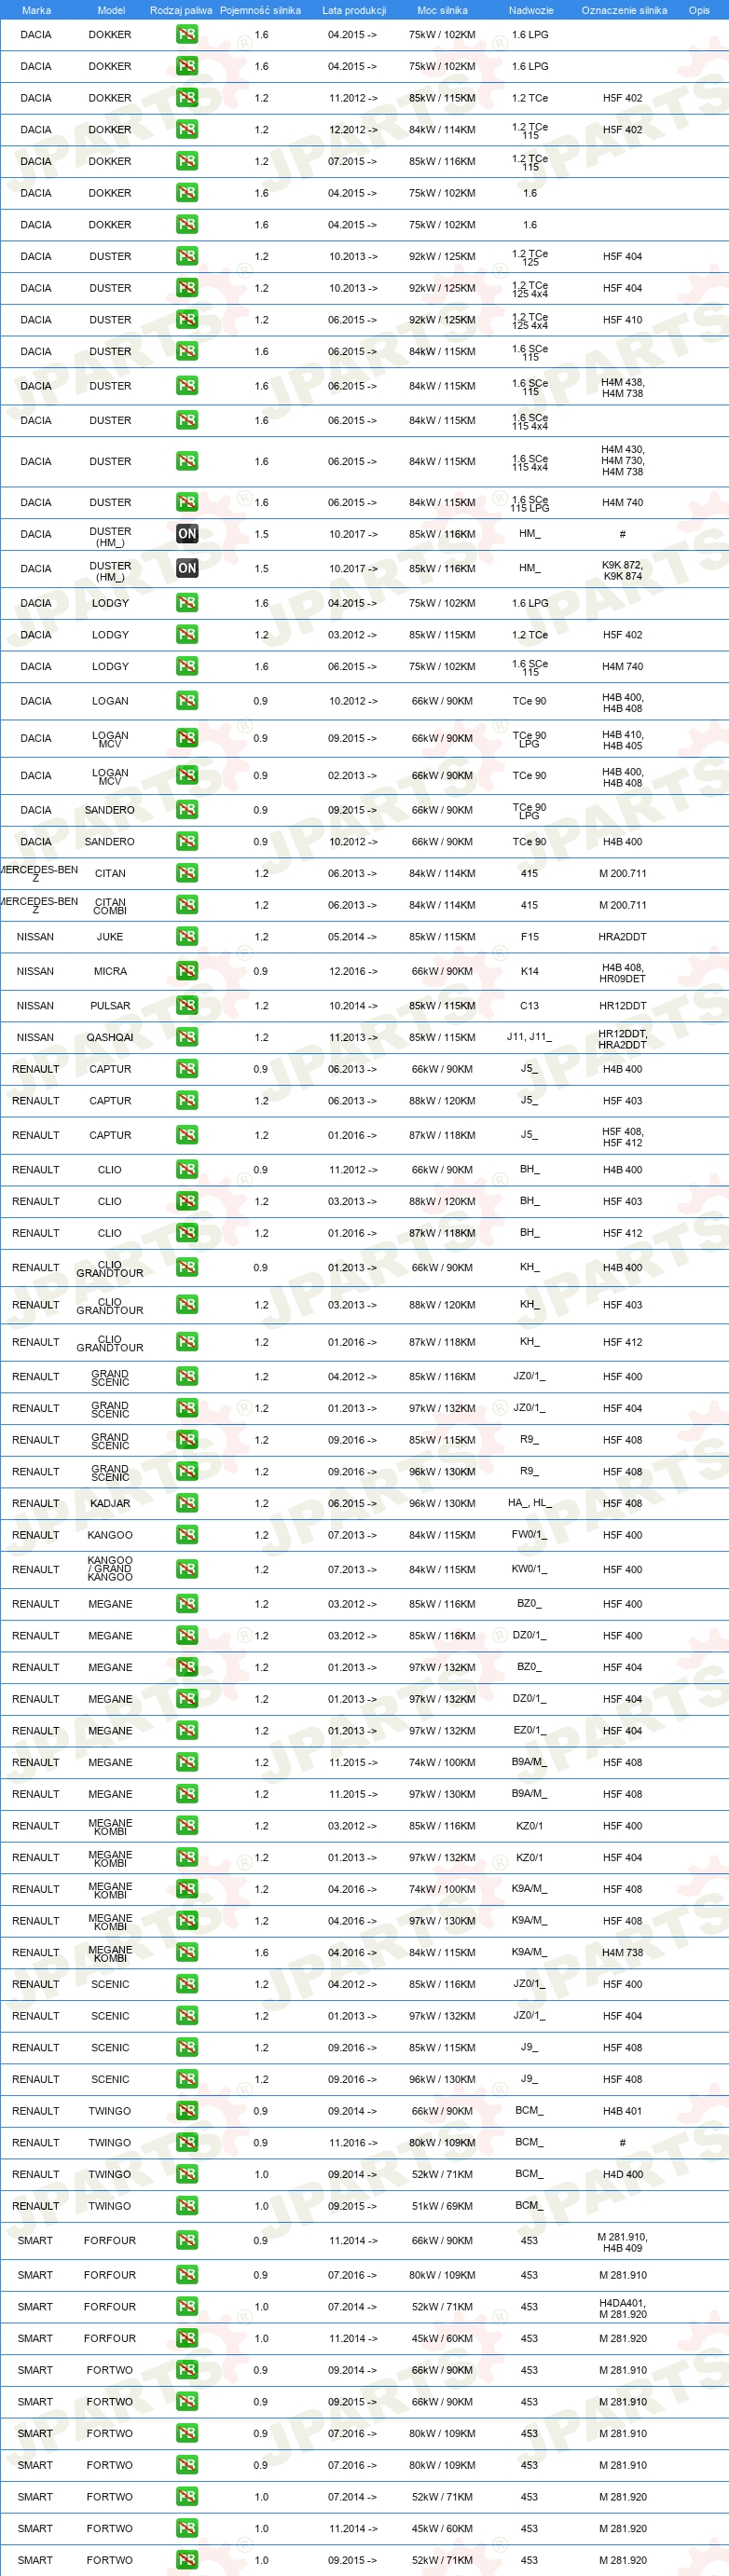Click the Oznaczenie silnika column header
729x2576 pixels.
coord(624,10)
